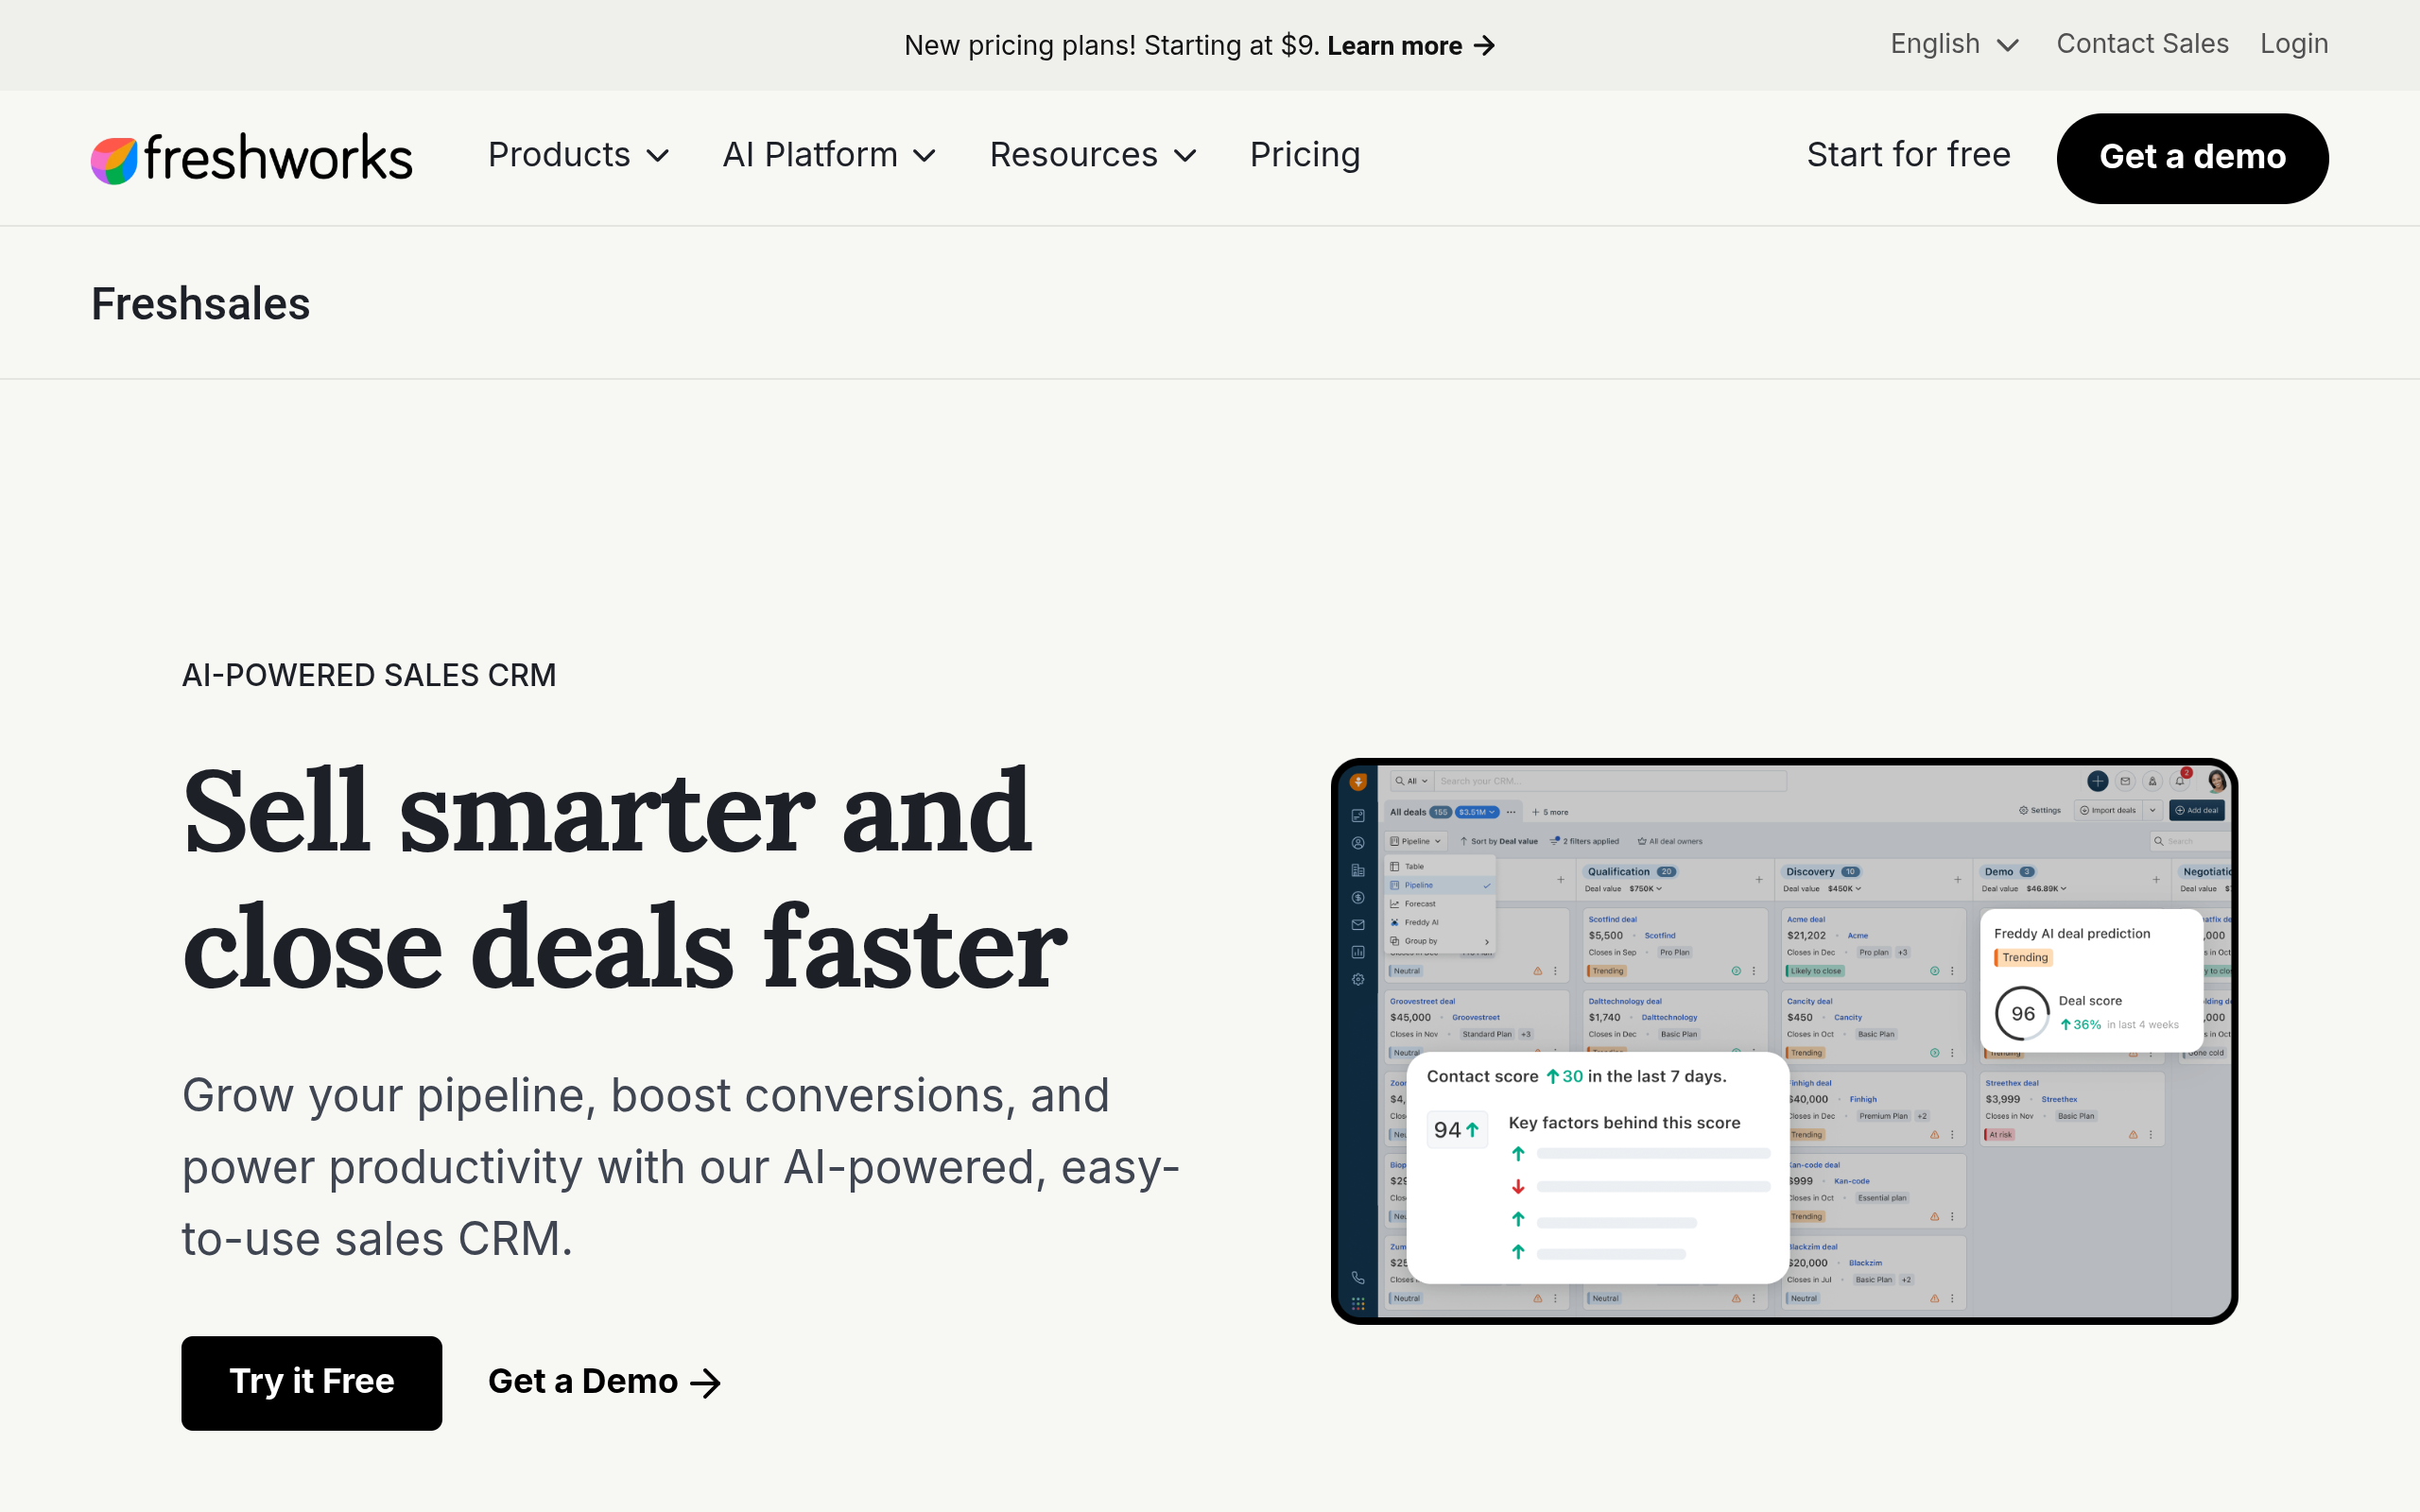Click the Get a Demo arrow link
The image size is (2420, 1512).
tap(604, 1382)
